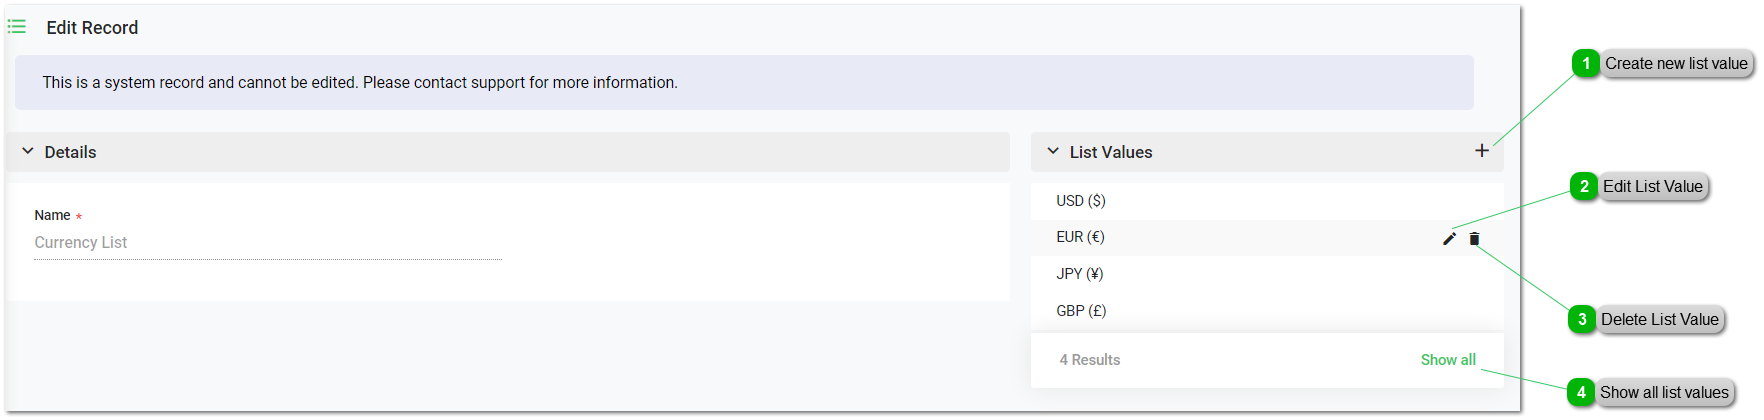1764x420 pixels.
Task: Click the 'Show all list values' callout label
Action: coord(1663,392)
